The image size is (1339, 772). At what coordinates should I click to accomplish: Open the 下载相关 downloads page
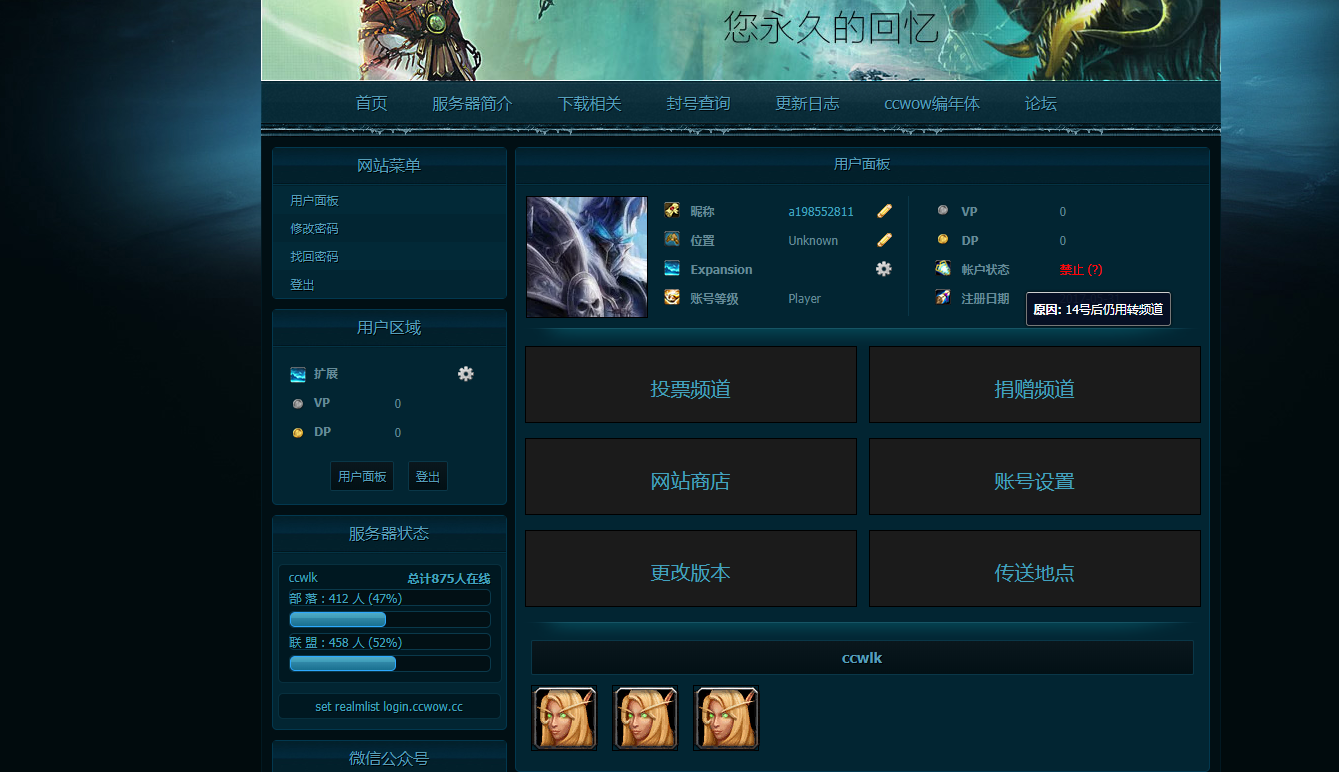pyautogui.click(x=589, y=104)
